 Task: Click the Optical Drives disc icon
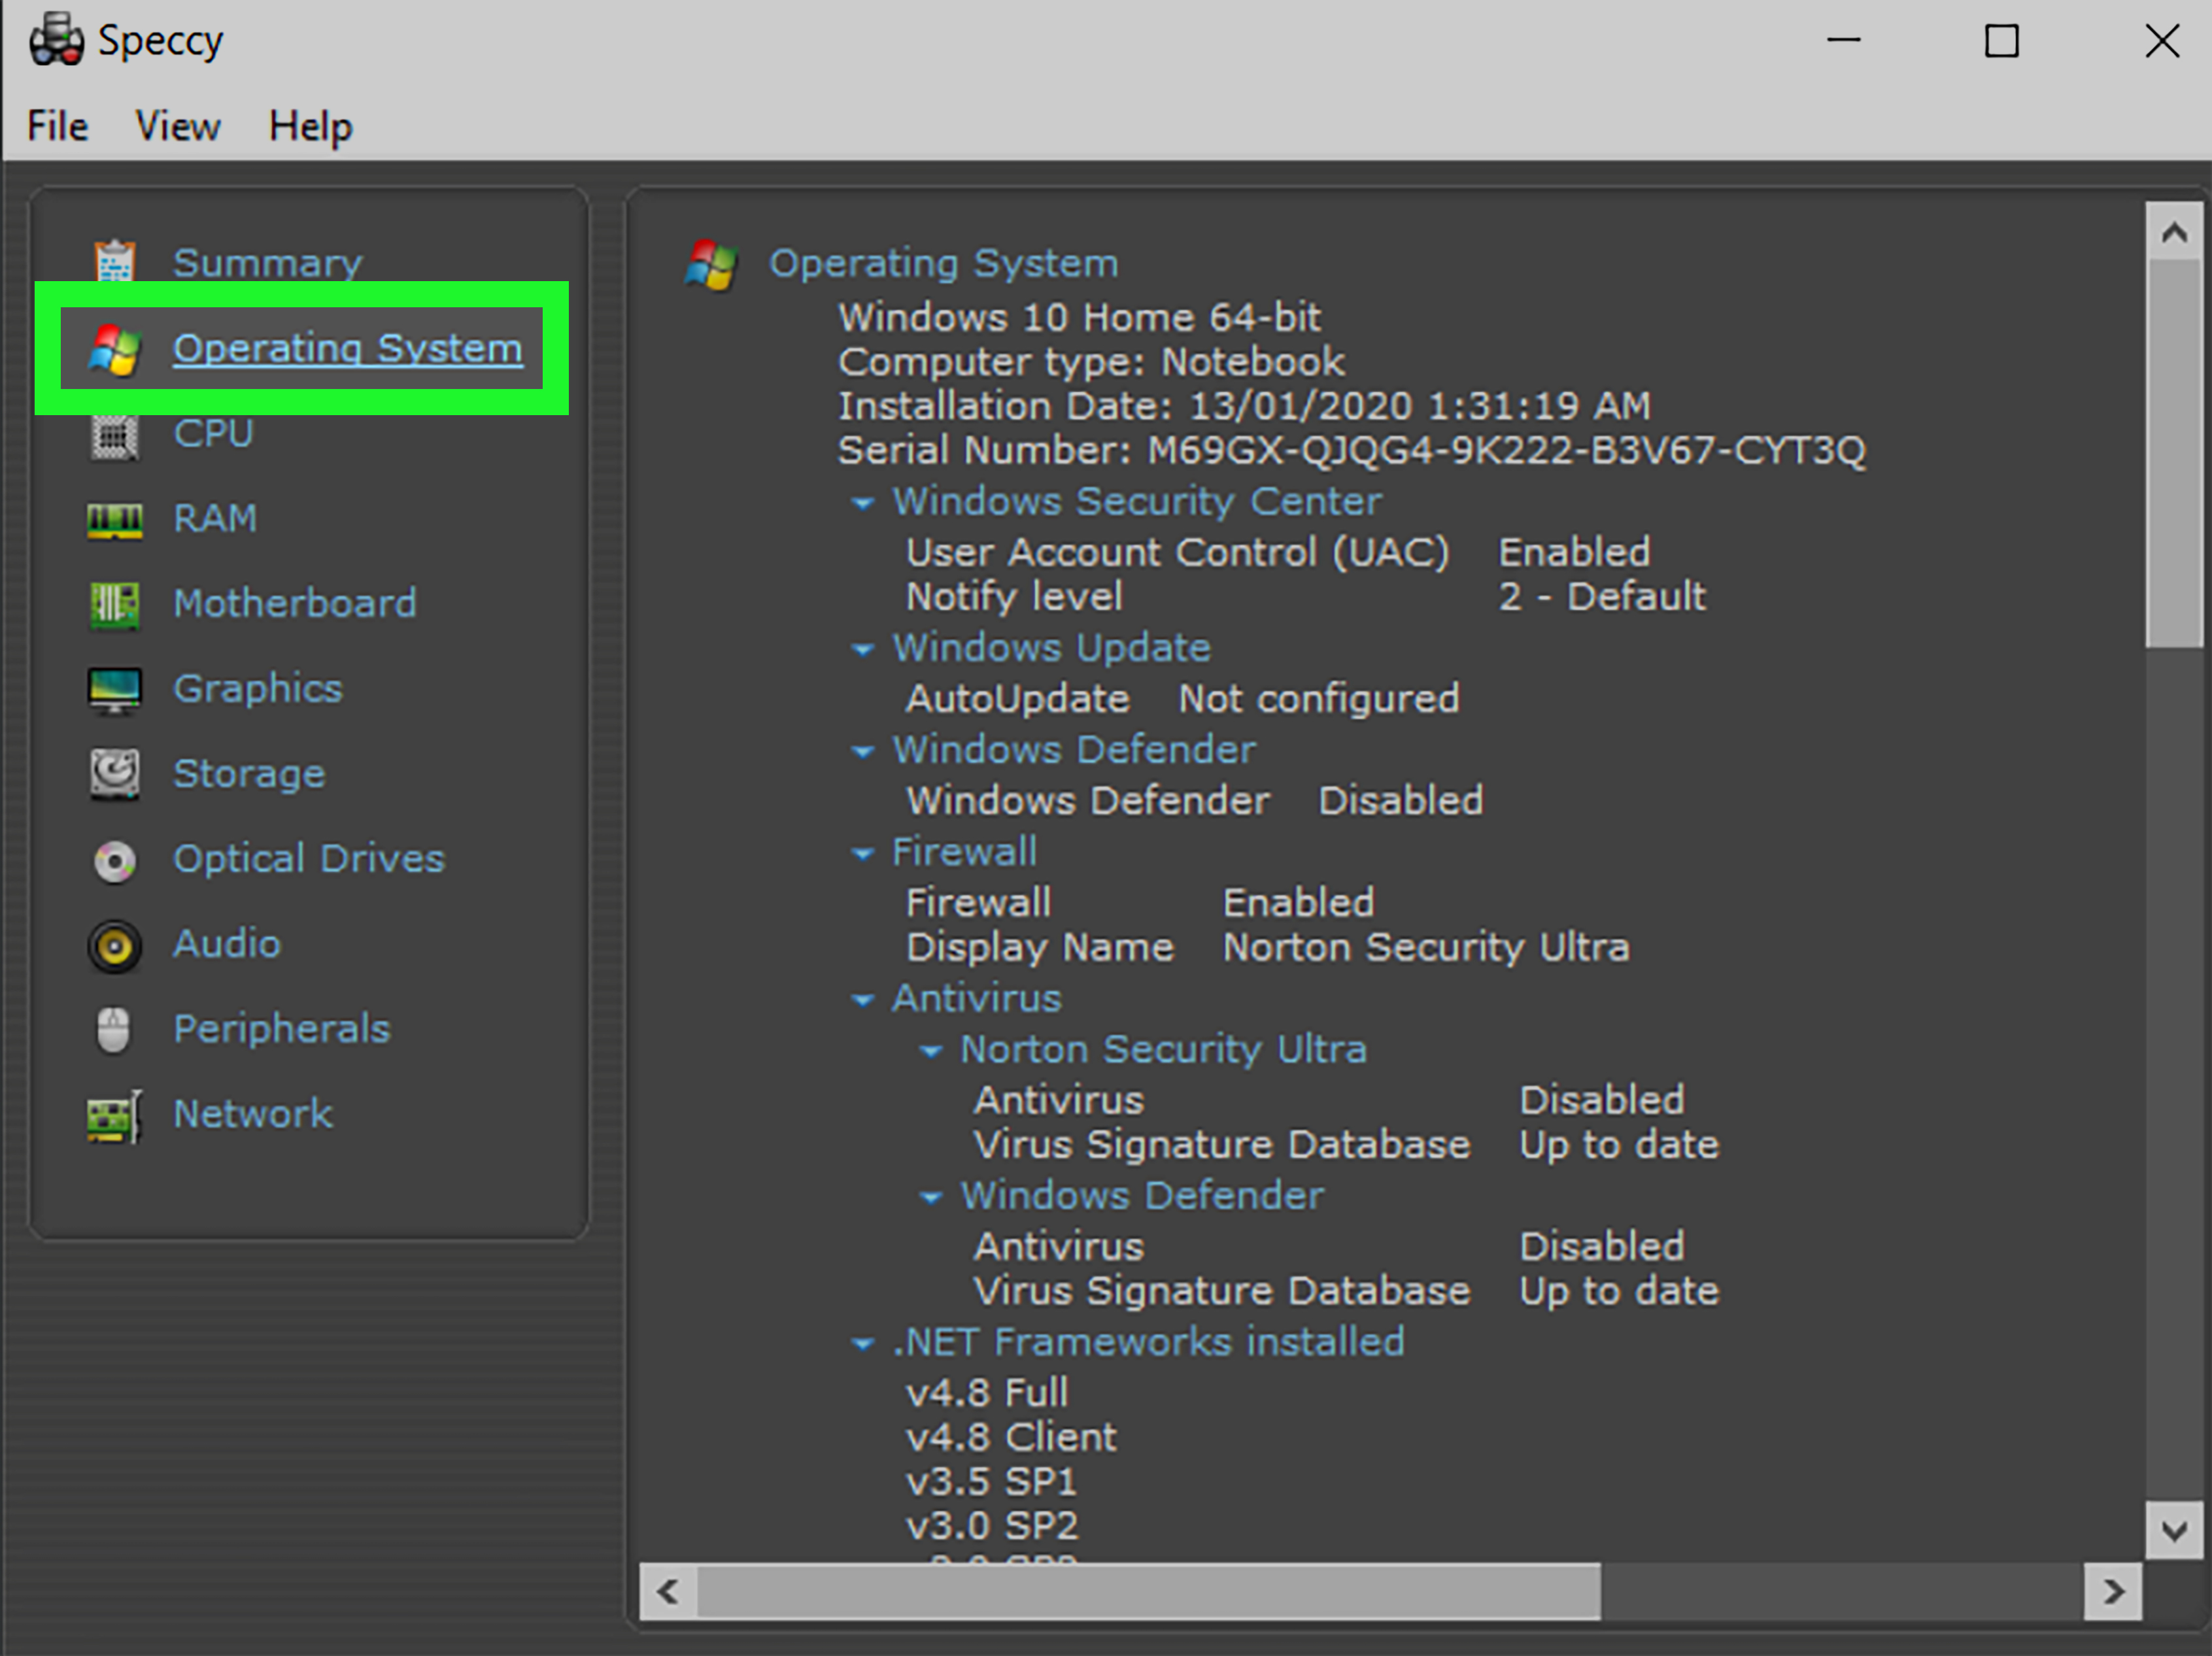tap(115, 861)
